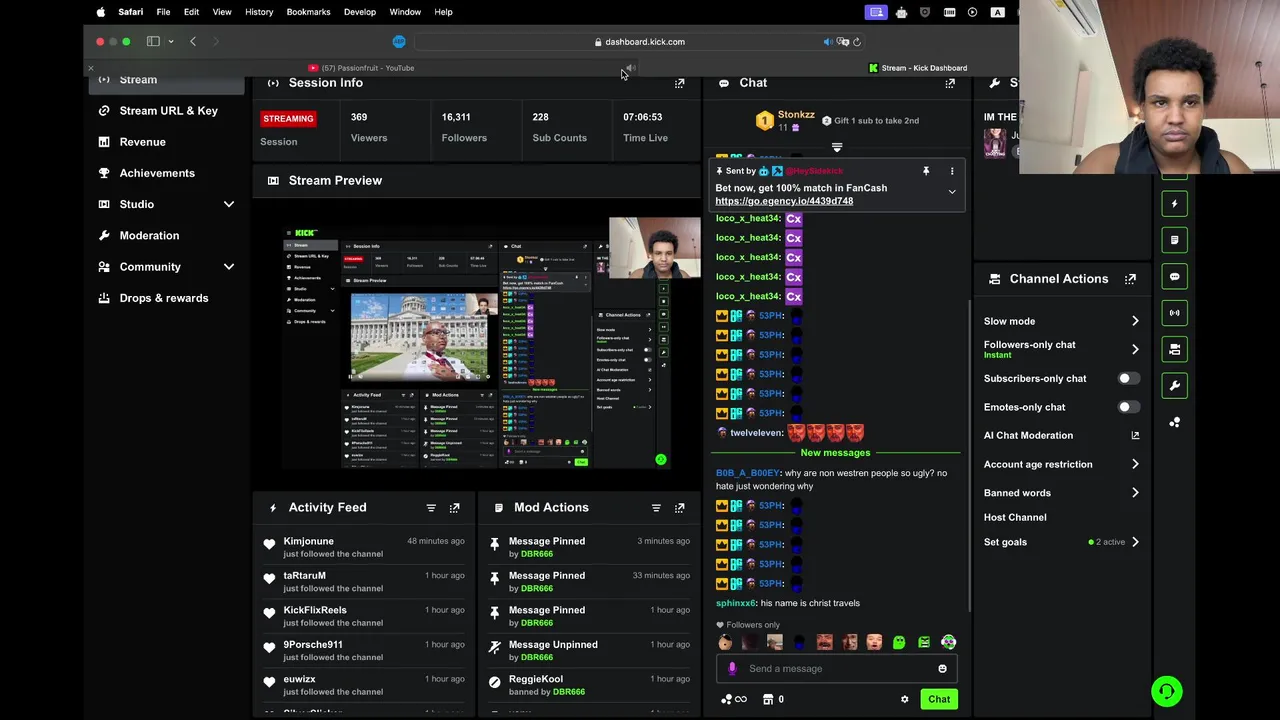1280x720 pixels.
Task: Click the three-dots icon below the wrench
Action: 1175,422
